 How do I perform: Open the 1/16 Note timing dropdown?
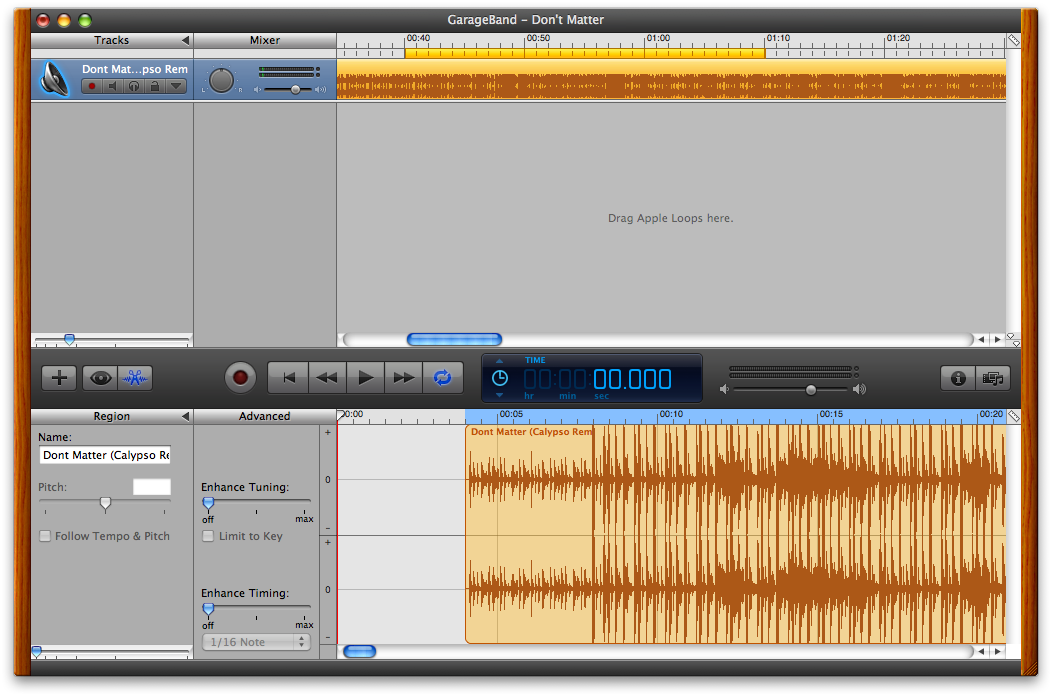pyautogui.click(x=256, y=642)
